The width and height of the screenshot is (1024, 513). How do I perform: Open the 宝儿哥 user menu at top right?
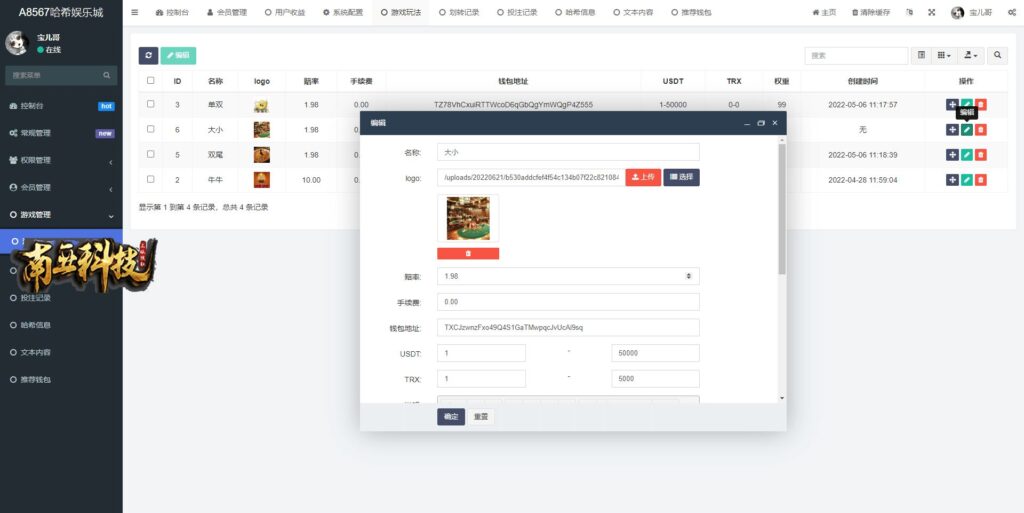(974, 12)
